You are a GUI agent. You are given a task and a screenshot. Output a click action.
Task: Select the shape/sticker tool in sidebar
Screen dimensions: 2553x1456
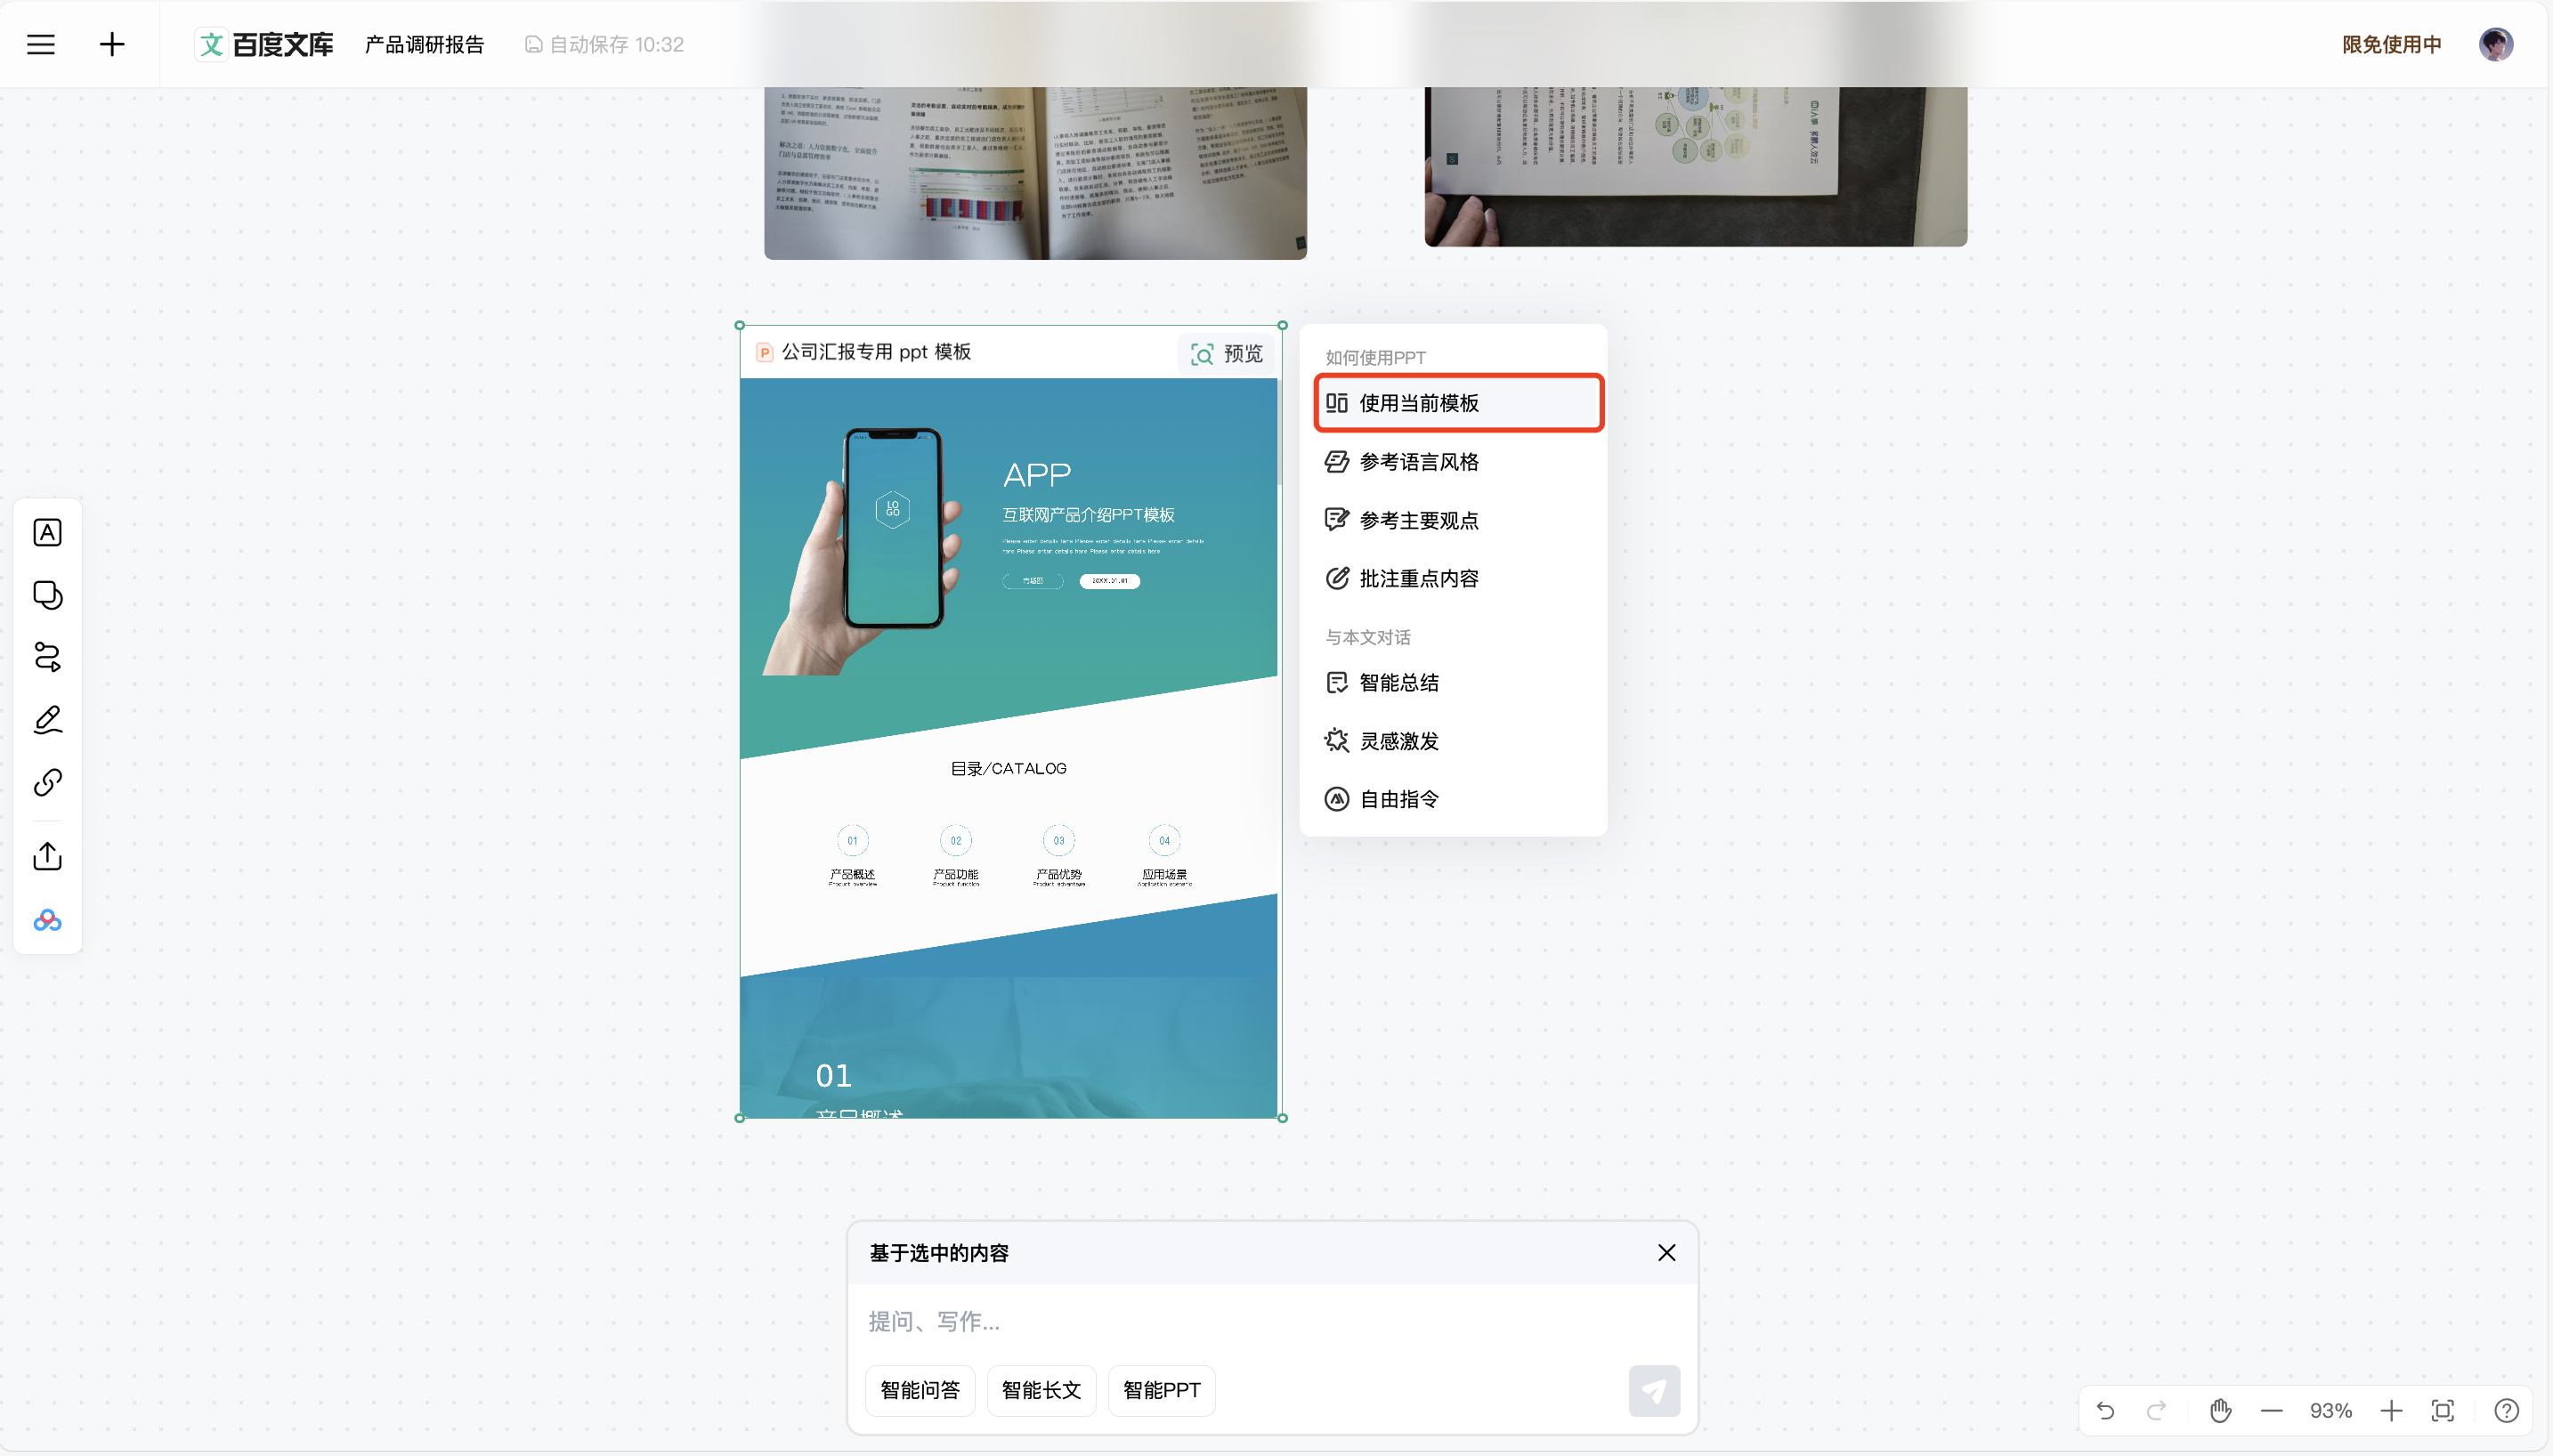47,595
